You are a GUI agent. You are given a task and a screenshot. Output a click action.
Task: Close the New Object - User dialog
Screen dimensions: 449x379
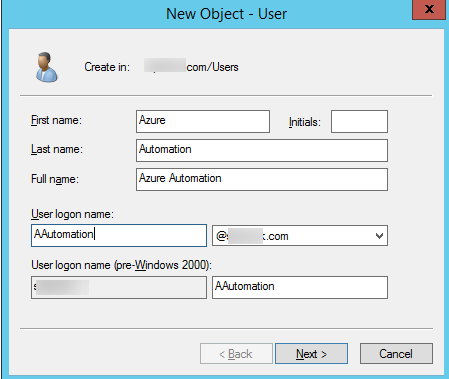pyautogui.click(x=429, y=9)
